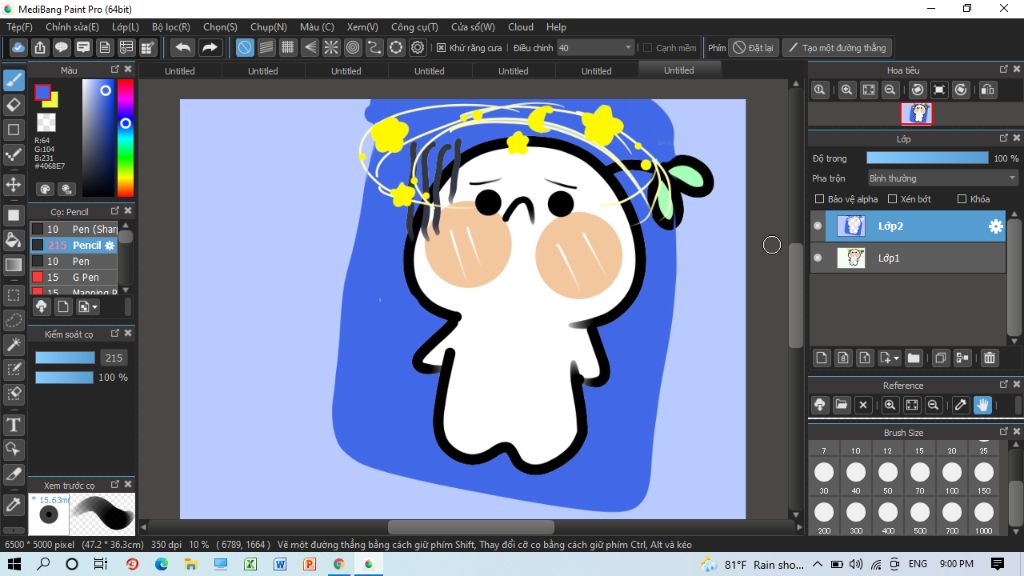Select the Pen (Sharp) brush
Image resolution: width=1024 pixels, height=576 pixels.
(x=74, y=229)
